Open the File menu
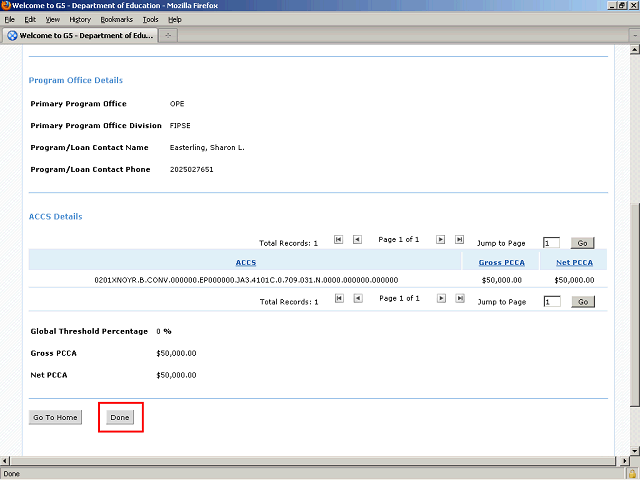This screenshot has height=480, width=640. point(9,20)
